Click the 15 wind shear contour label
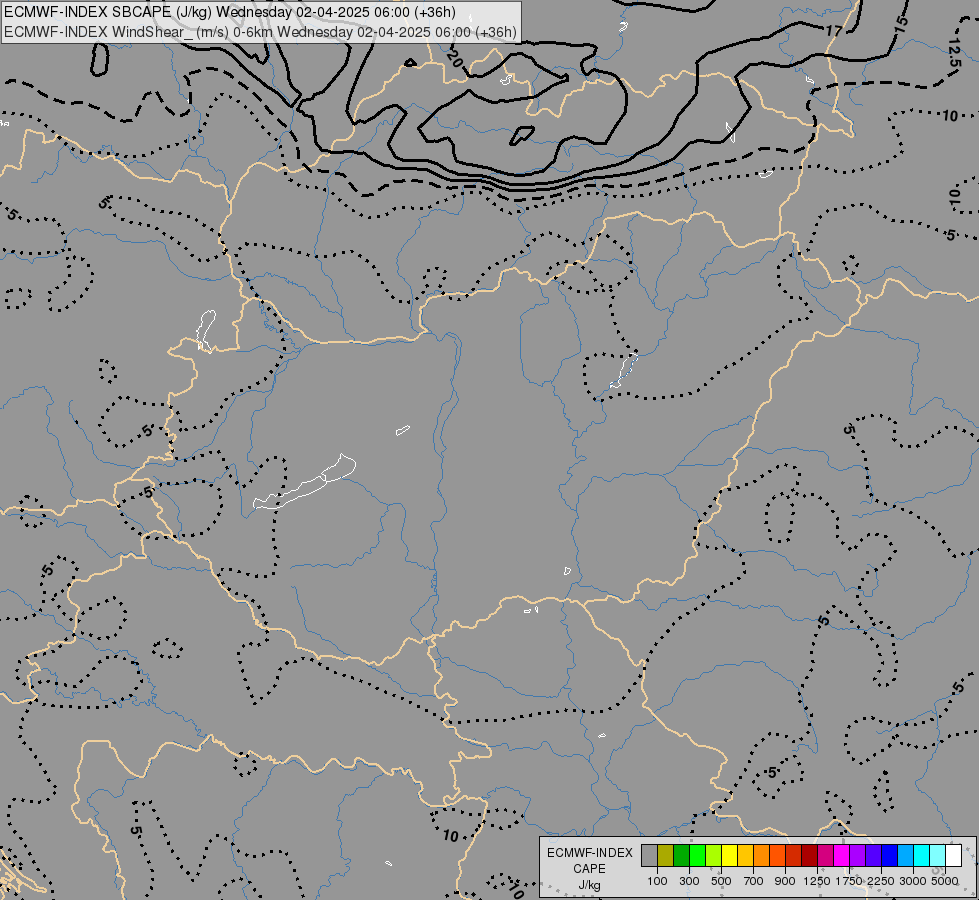 click(901, 24)
